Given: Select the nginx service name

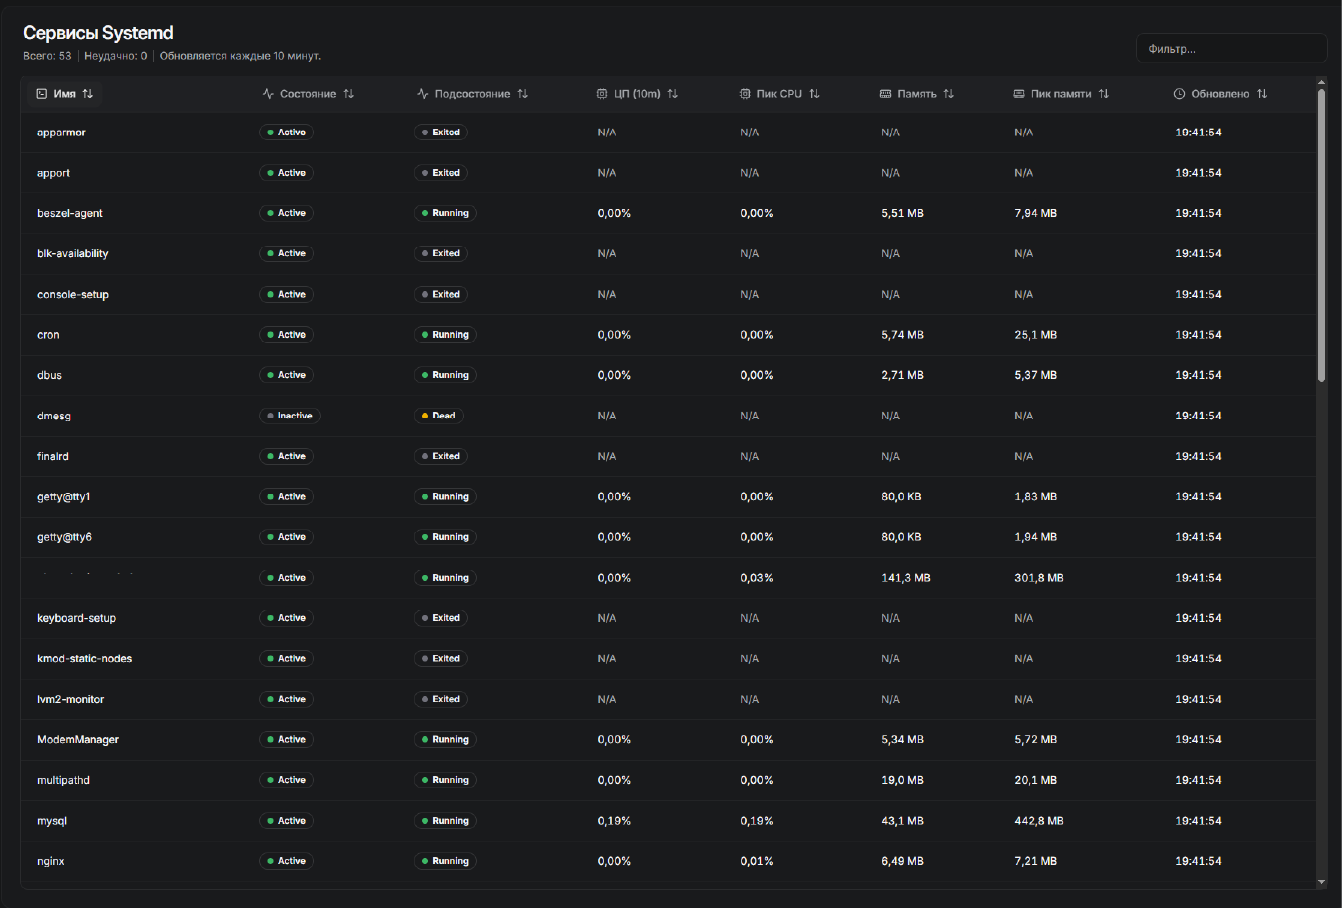Looking at the screenshot, I should 51,861.
